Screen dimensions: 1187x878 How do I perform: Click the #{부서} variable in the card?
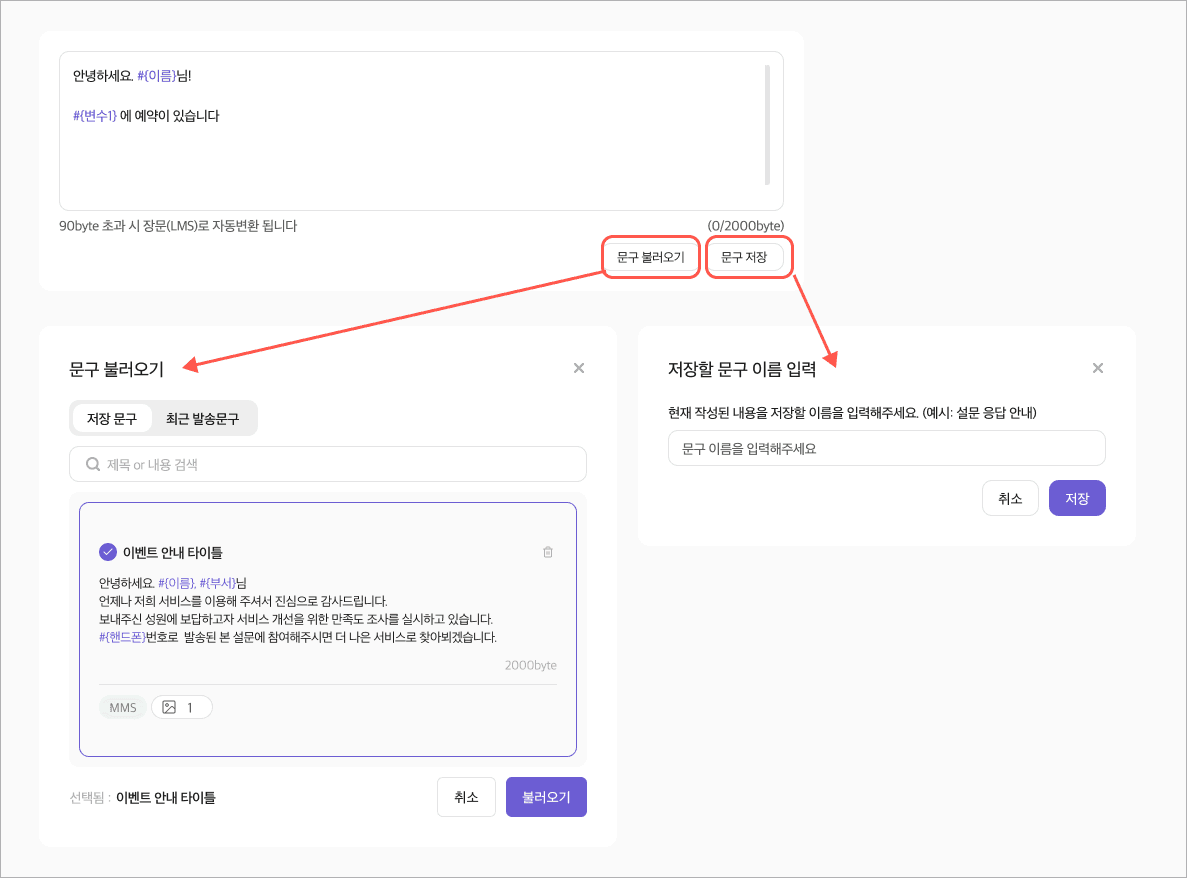[x=217, y=583]
